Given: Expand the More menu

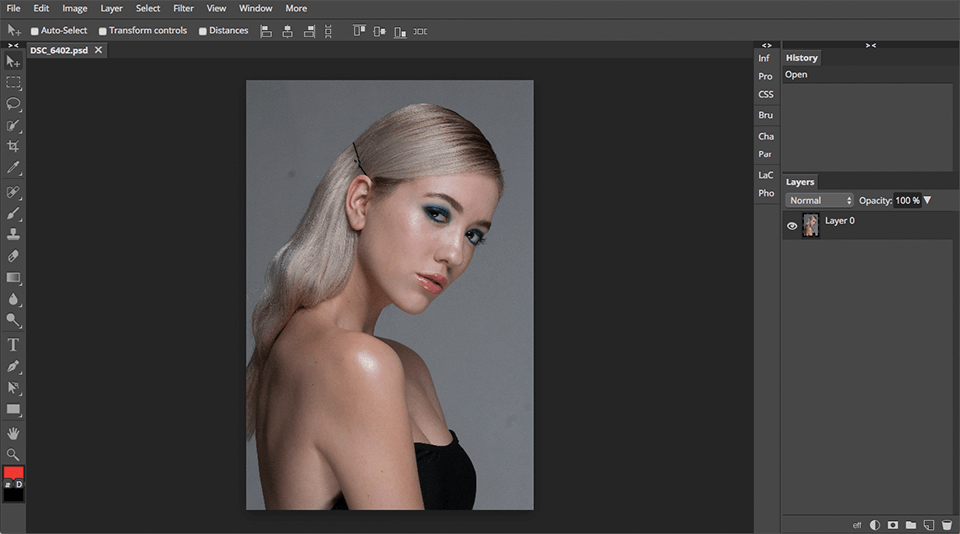Looking at the screenshot, I should (296, 8).
